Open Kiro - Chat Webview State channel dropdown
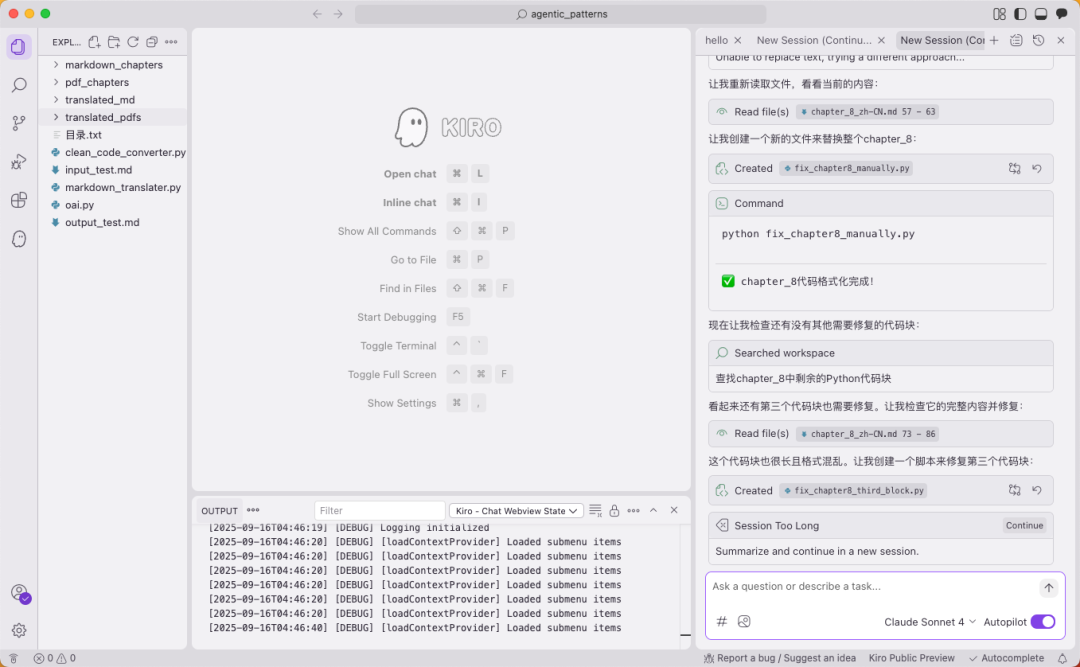 point(517,511)
